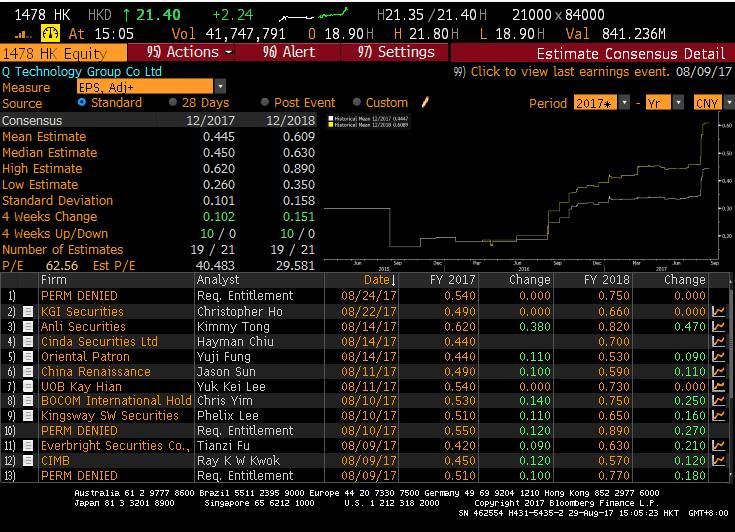Sort by the Date column header
The height and width of the screenshot is (532, 735).
pyautogui.click(x=380, y=280)
